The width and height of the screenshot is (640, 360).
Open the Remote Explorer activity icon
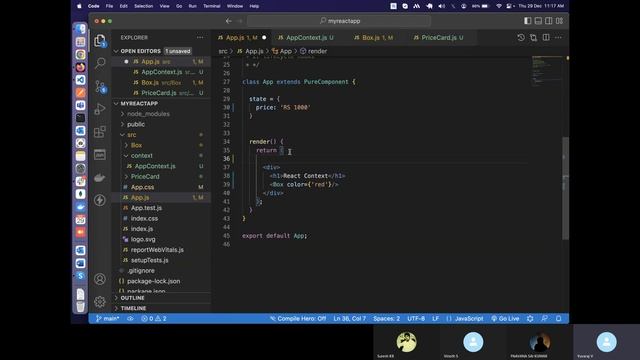coord(100,155)
